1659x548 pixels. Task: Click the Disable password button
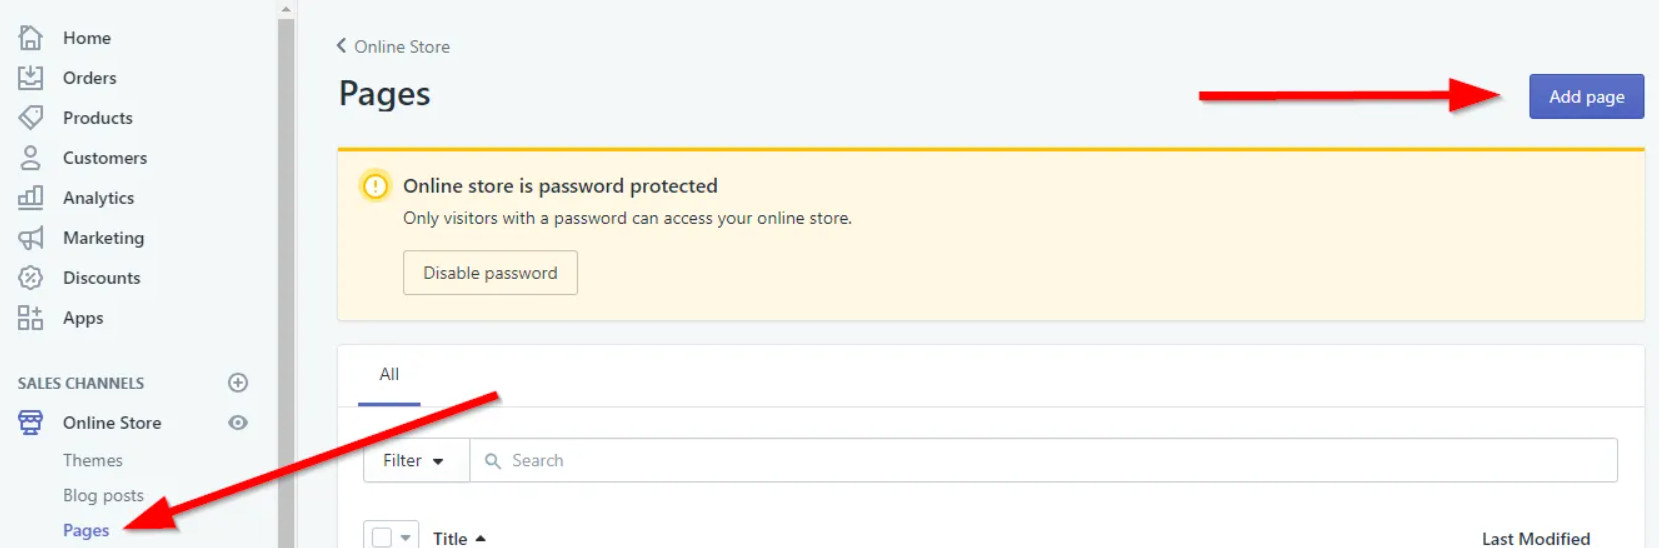(490, 273)
